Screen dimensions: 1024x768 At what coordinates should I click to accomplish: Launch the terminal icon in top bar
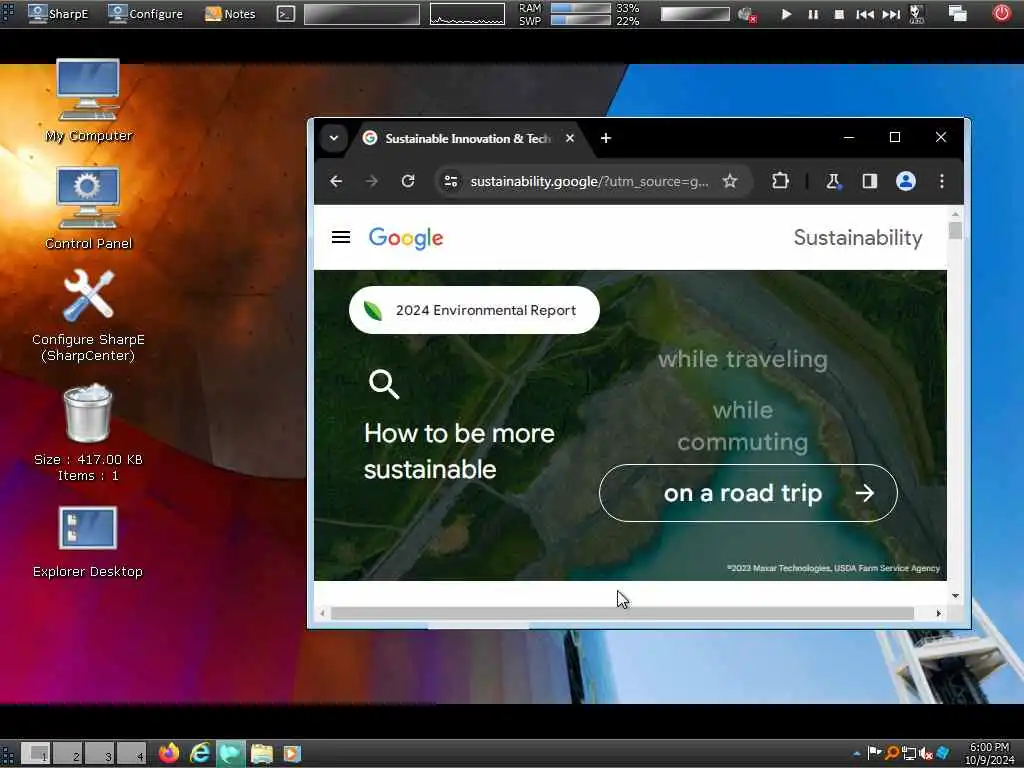(285, 14)
